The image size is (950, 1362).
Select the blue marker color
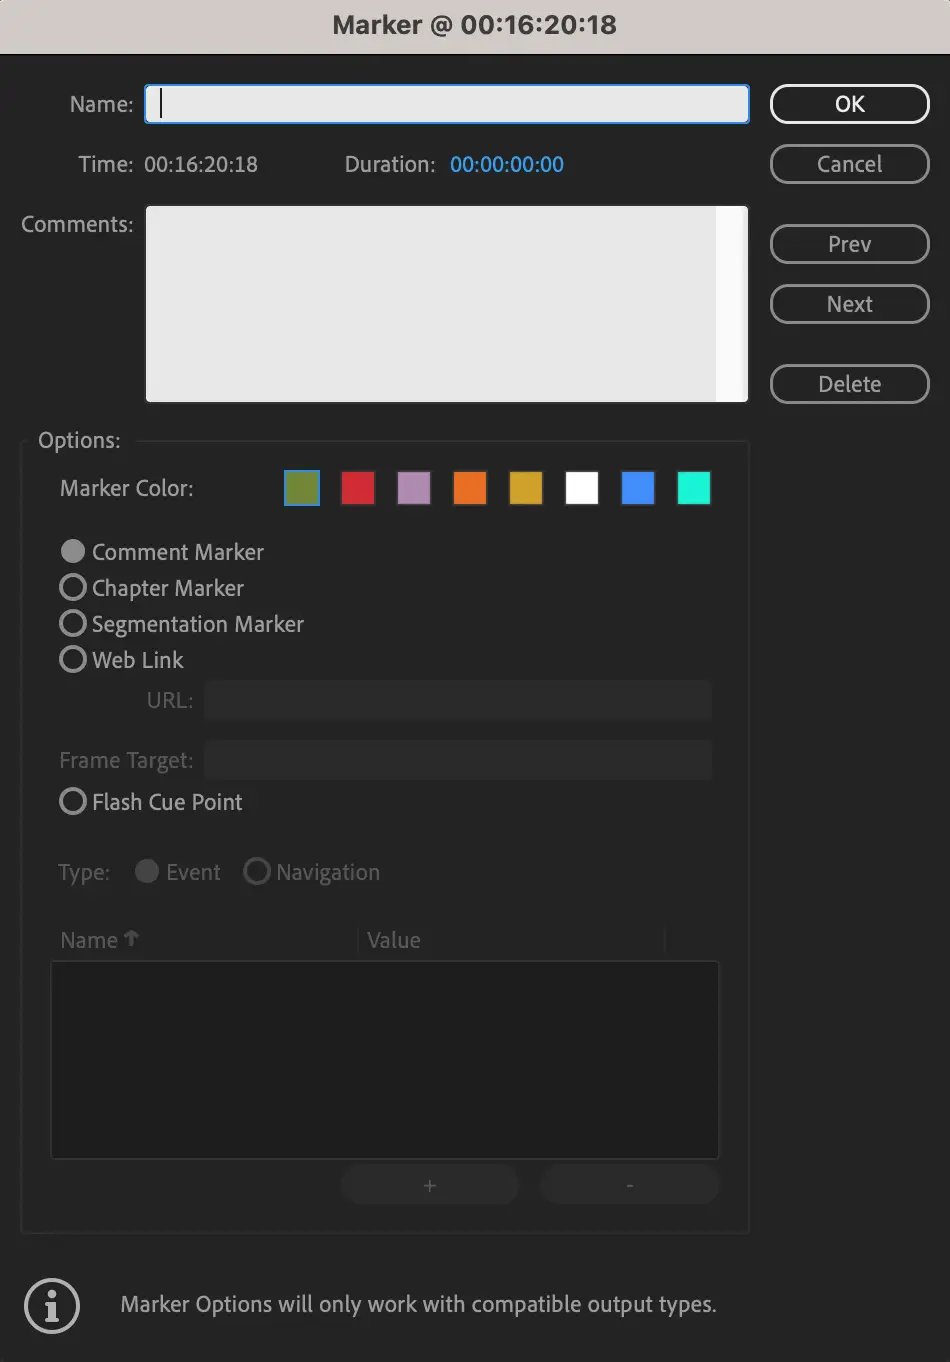click(x=638, y=488)
